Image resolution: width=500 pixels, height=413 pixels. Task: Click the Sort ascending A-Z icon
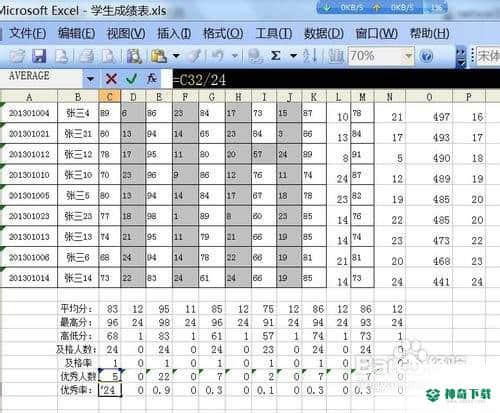[x=310, y=56]
